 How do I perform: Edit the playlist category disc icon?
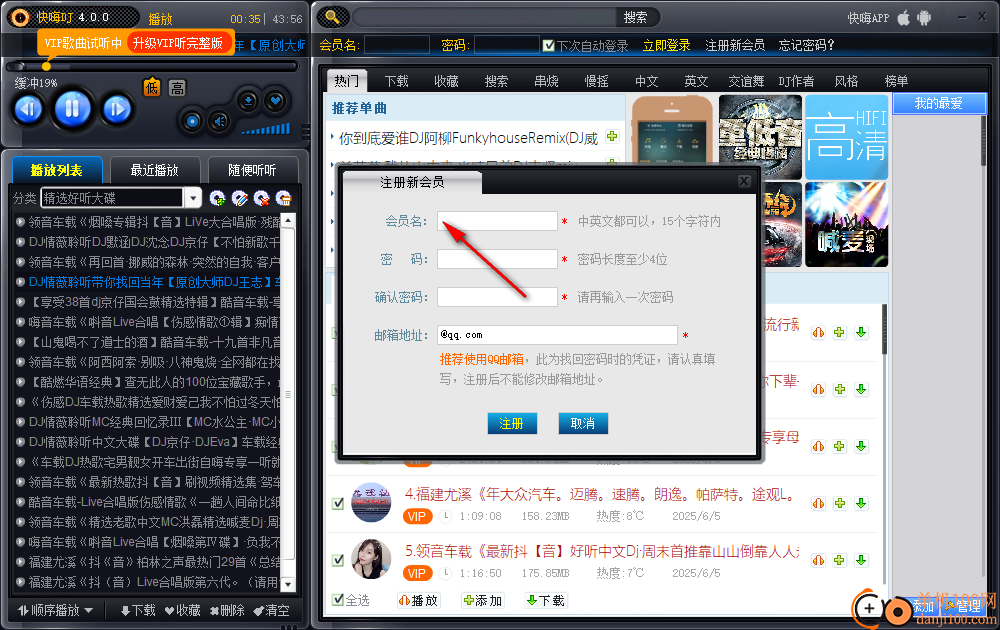[x=240, y=198]
